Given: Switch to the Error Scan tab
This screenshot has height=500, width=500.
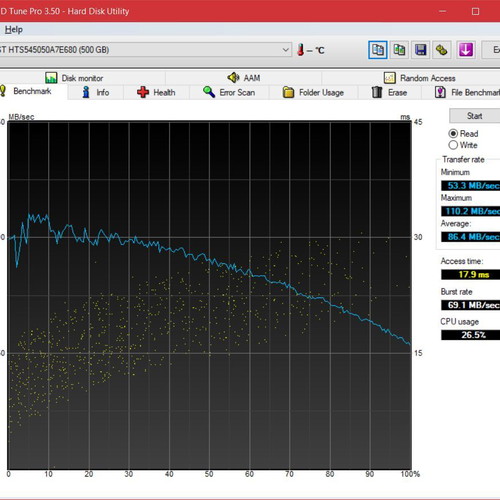Looking at the screenshot, I should (x=229, y=92).
